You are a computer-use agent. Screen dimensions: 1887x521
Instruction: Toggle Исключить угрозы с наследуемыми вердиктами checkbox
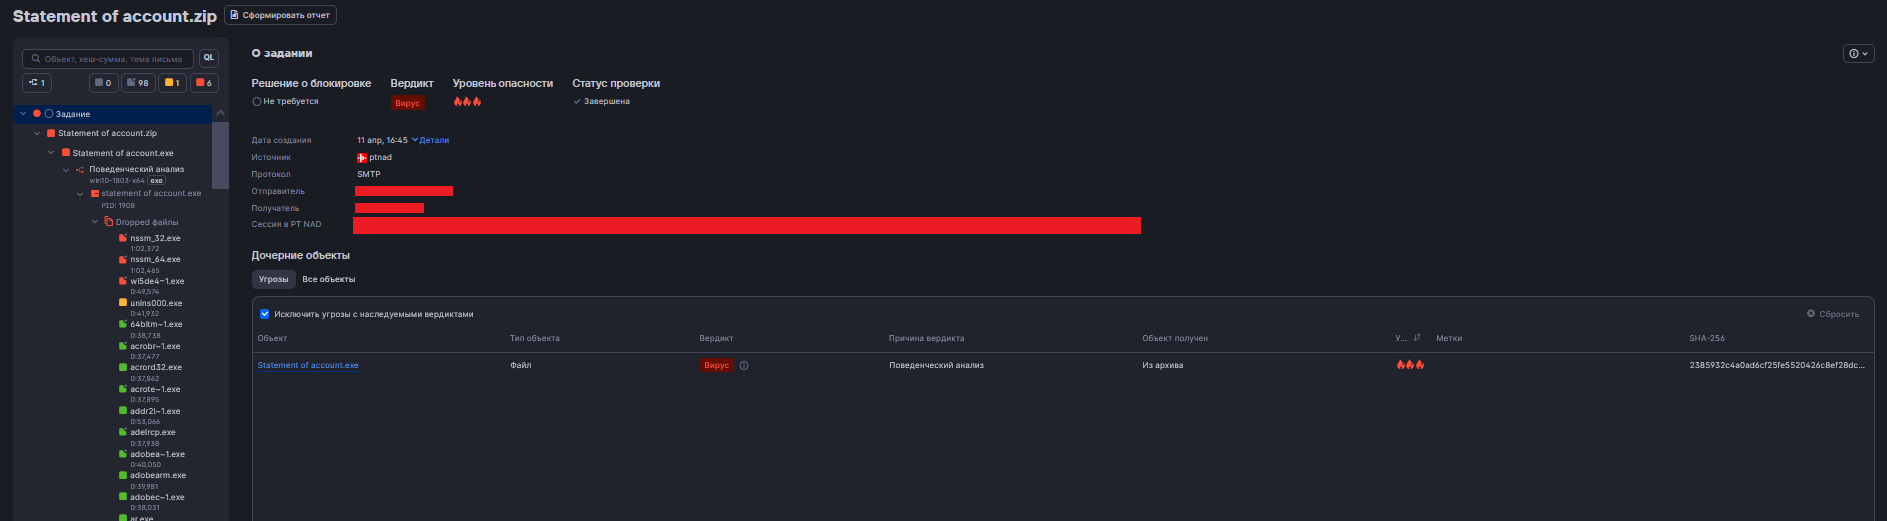[265, 314]
